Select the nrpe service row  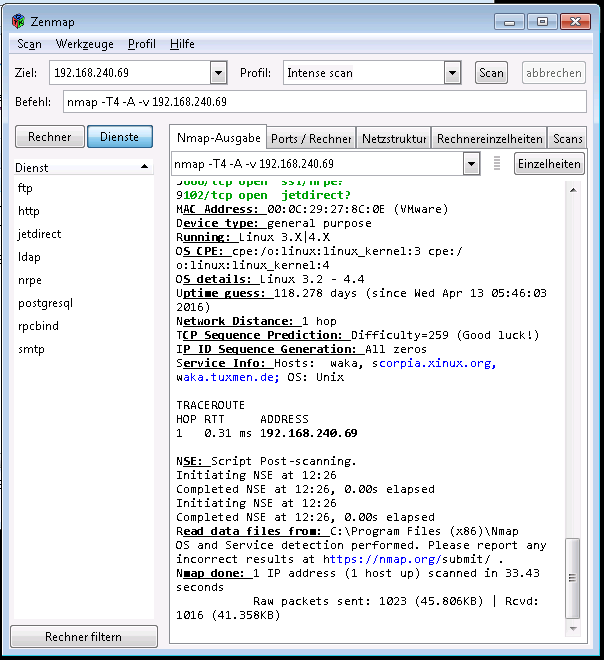pos(83,280)
